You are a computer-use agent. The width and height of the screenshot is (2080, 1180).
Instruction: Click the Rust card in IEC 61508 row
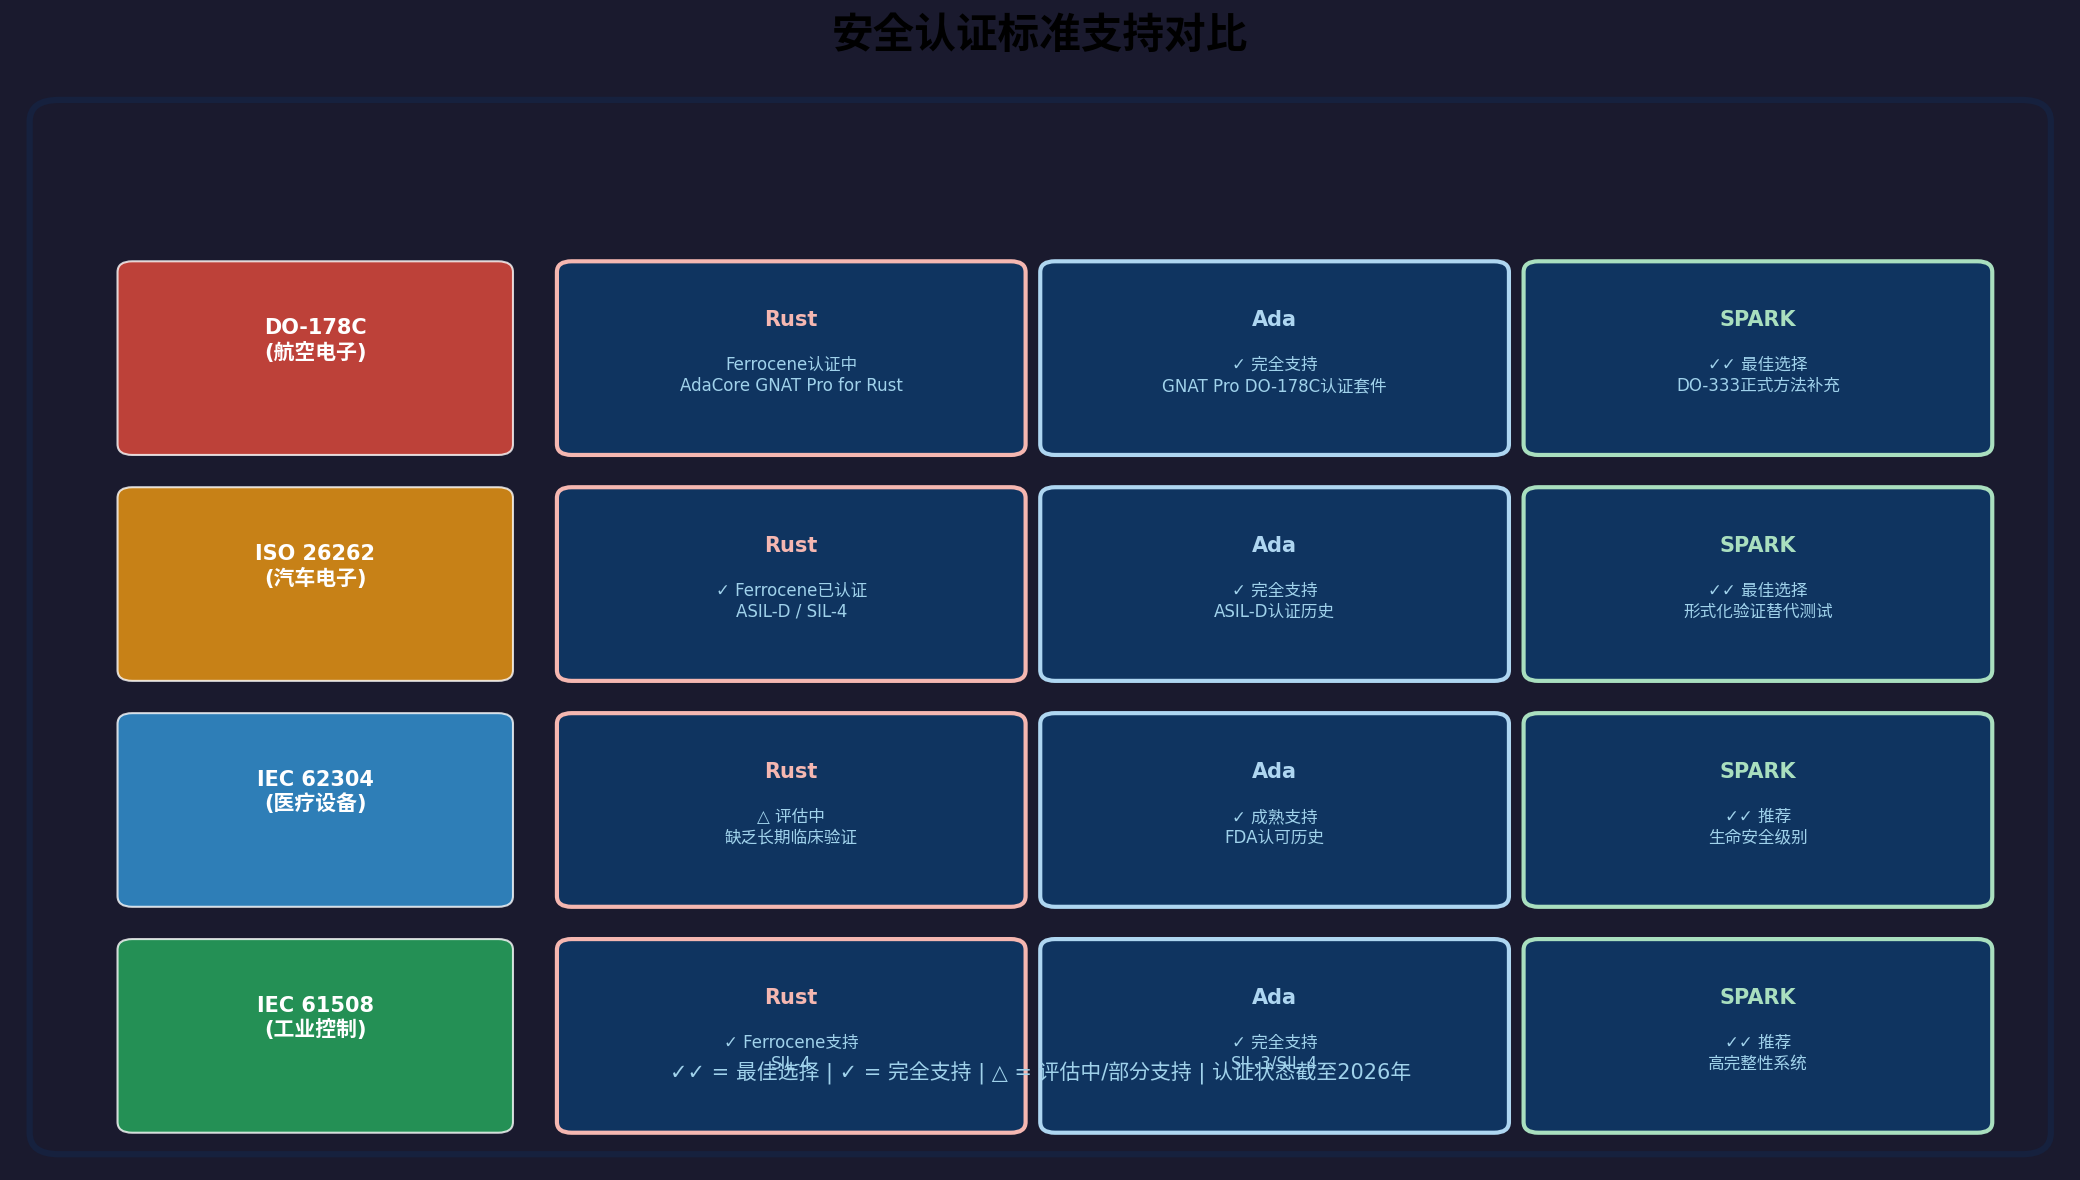coord(791,1036)
